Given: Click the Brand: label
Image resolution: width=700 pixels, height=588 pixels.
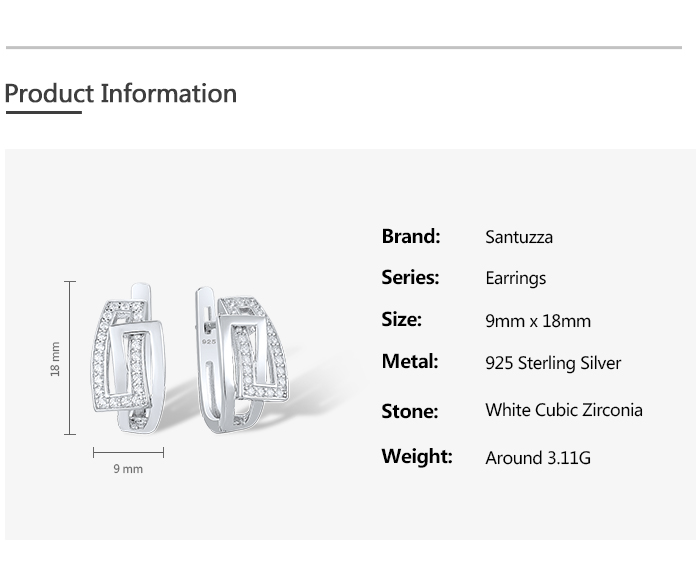Looking at the screenshot, I should click(411, 237).
